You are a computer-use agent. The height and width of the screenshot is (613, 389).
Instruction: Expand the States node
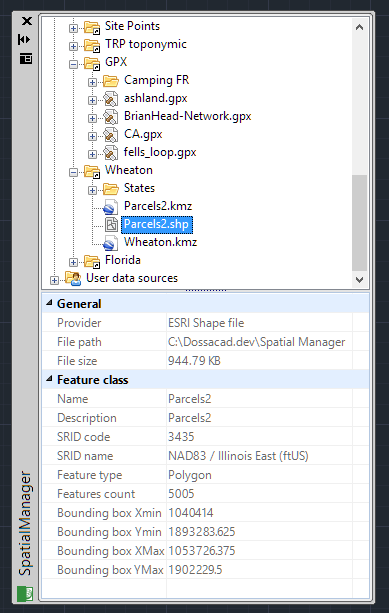pyautogui.click(x=92, y=190)
